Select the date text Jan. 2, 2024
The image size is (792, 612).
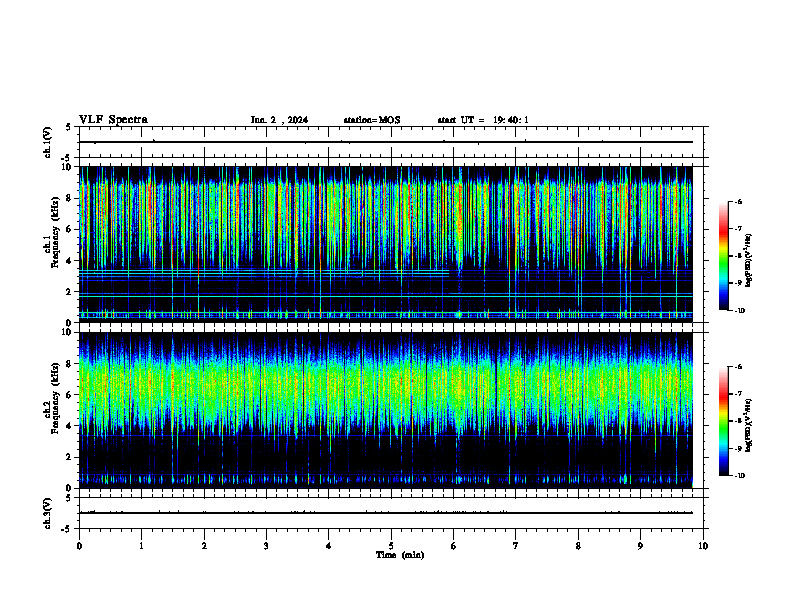click(x=279, y=120)
